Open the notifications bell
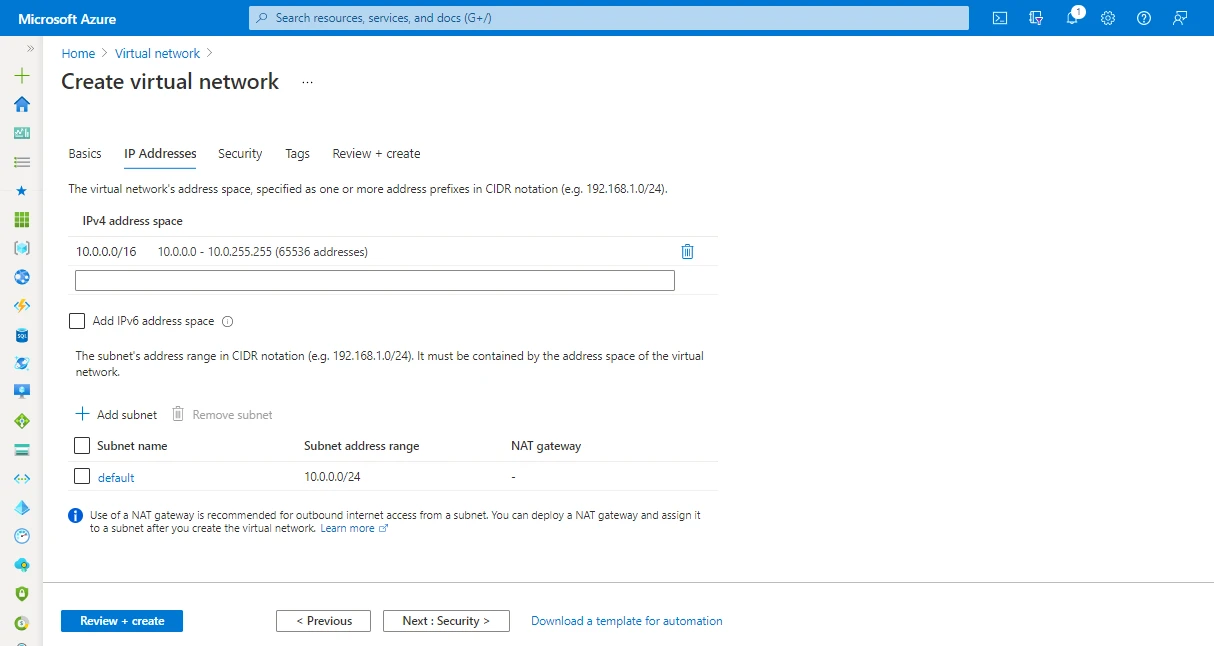 click(x=1072, y=18)
